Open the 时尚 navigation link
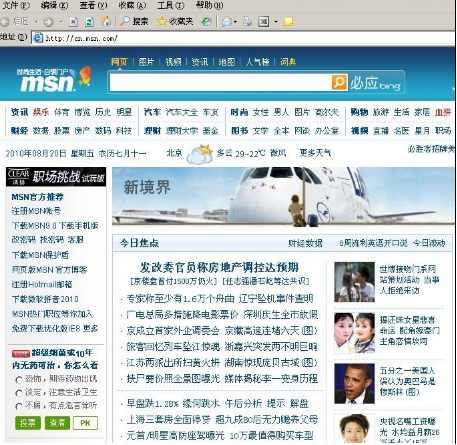Screen dimensions: 457x445 click(239, 112)
